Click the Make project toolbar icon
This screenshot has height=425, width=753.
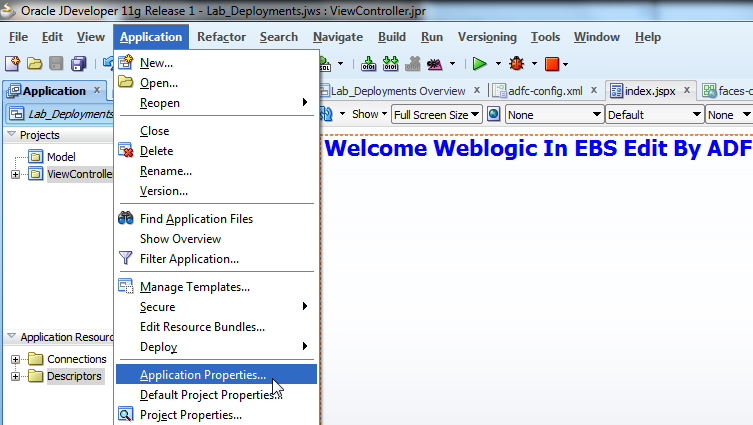point(368,63)
